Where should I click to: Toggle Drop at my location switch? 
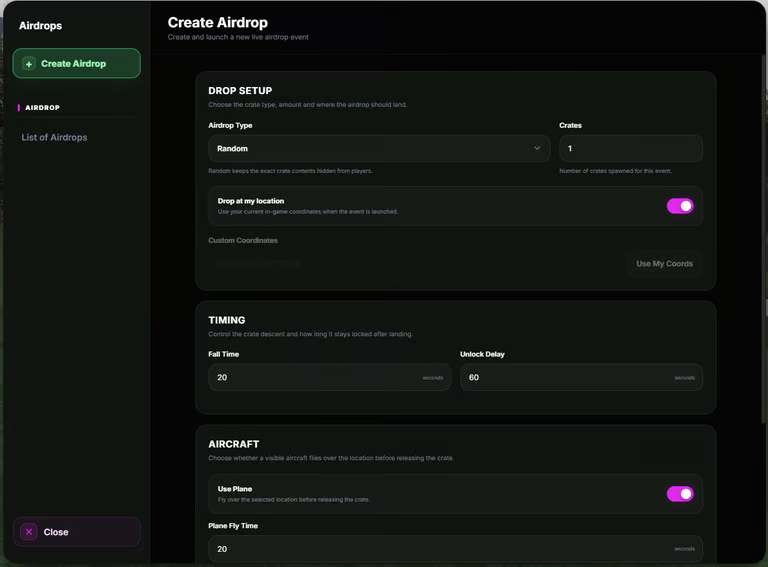pyautogui.click(x=680, y=206)
